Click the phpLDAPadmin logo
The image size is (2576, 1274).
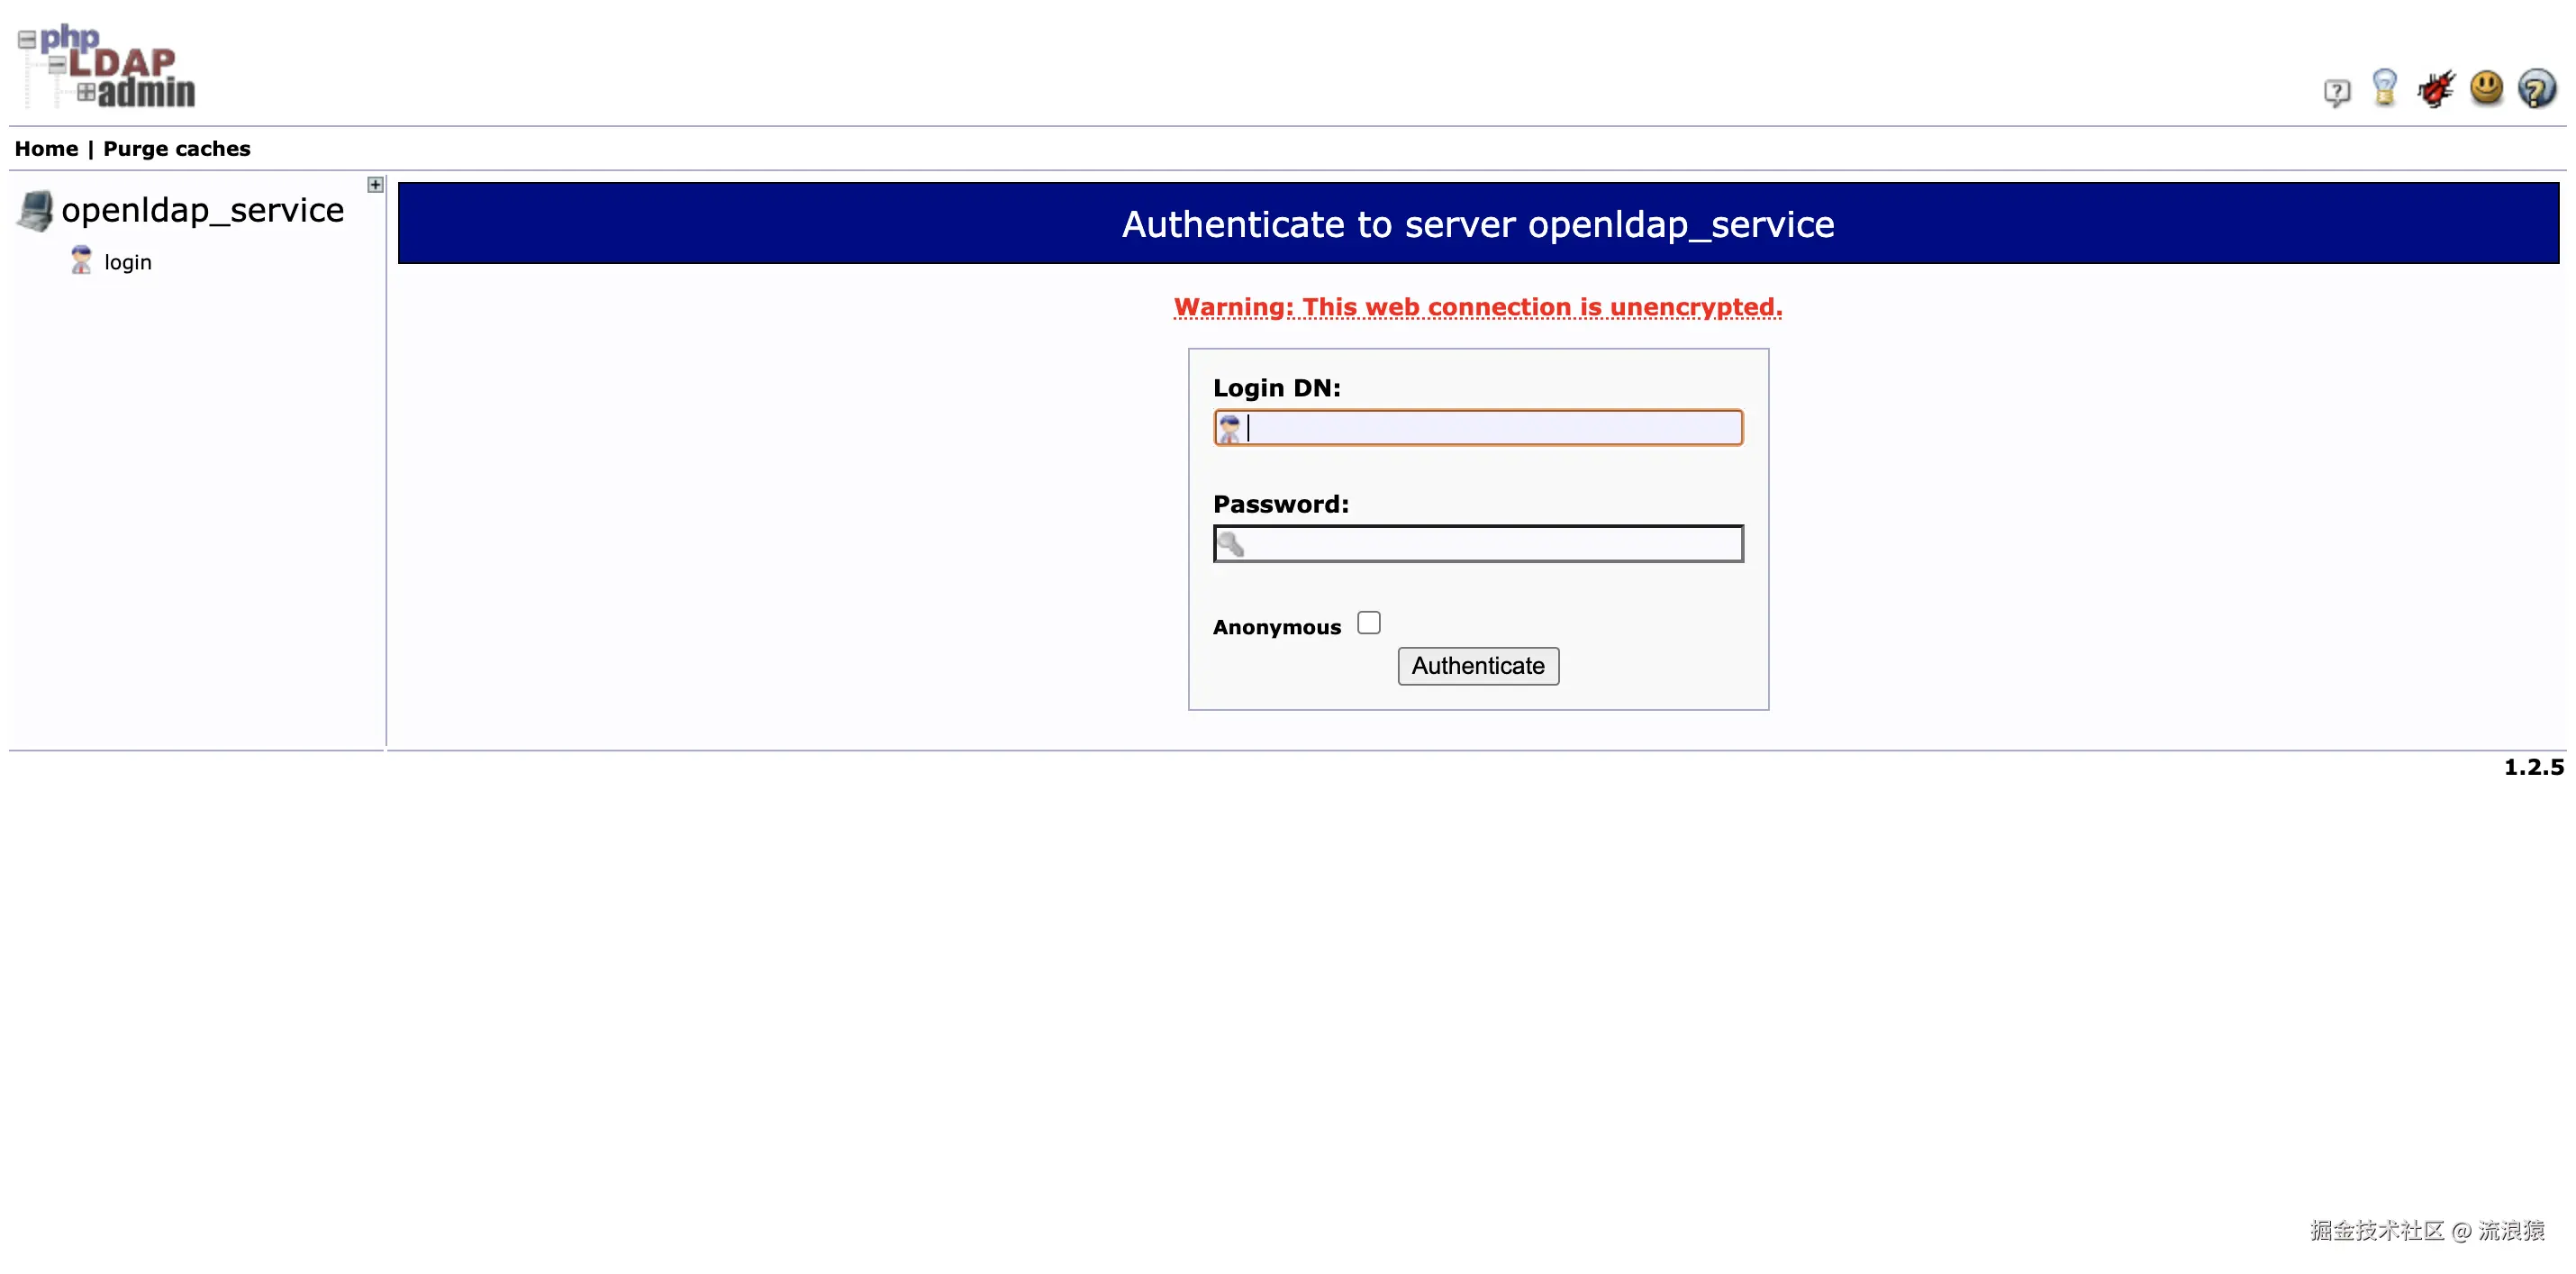(x=108, y=67)
